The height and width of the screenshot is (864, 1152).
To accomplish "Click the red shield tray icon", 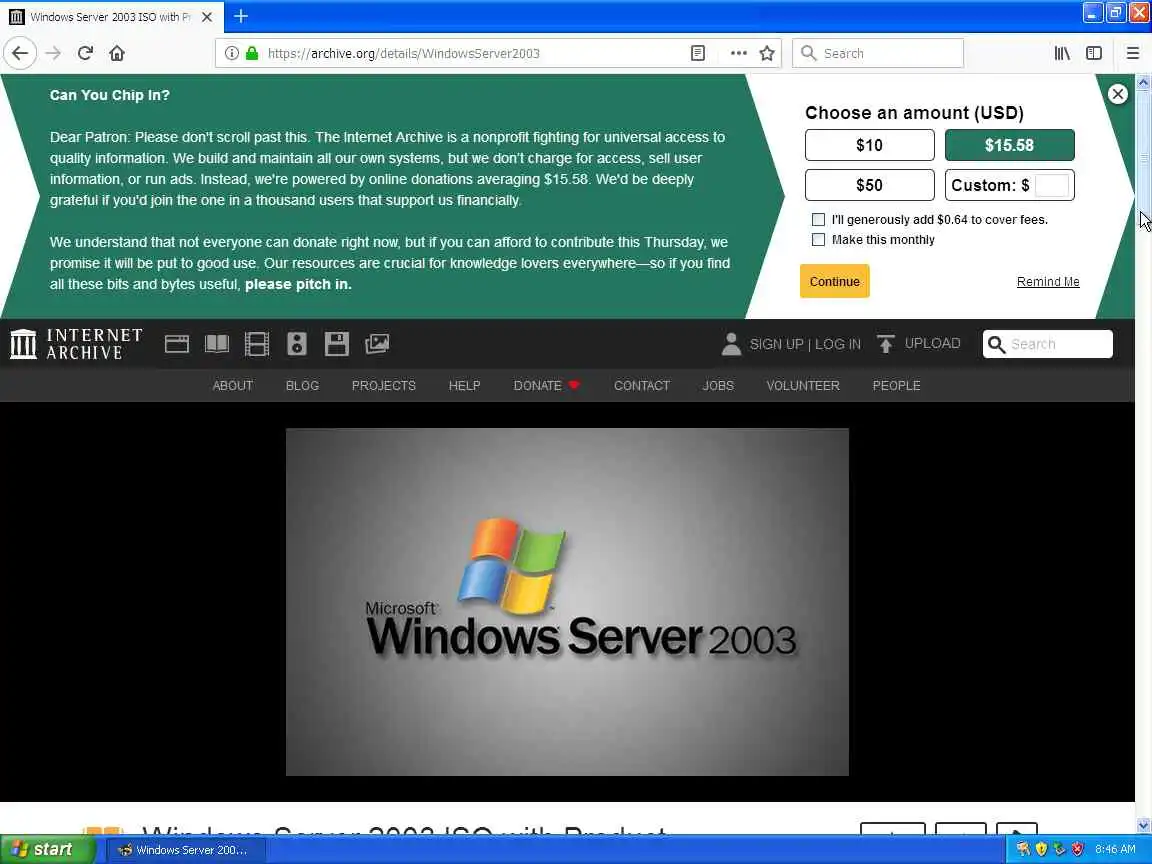I will click(1077, 849).
